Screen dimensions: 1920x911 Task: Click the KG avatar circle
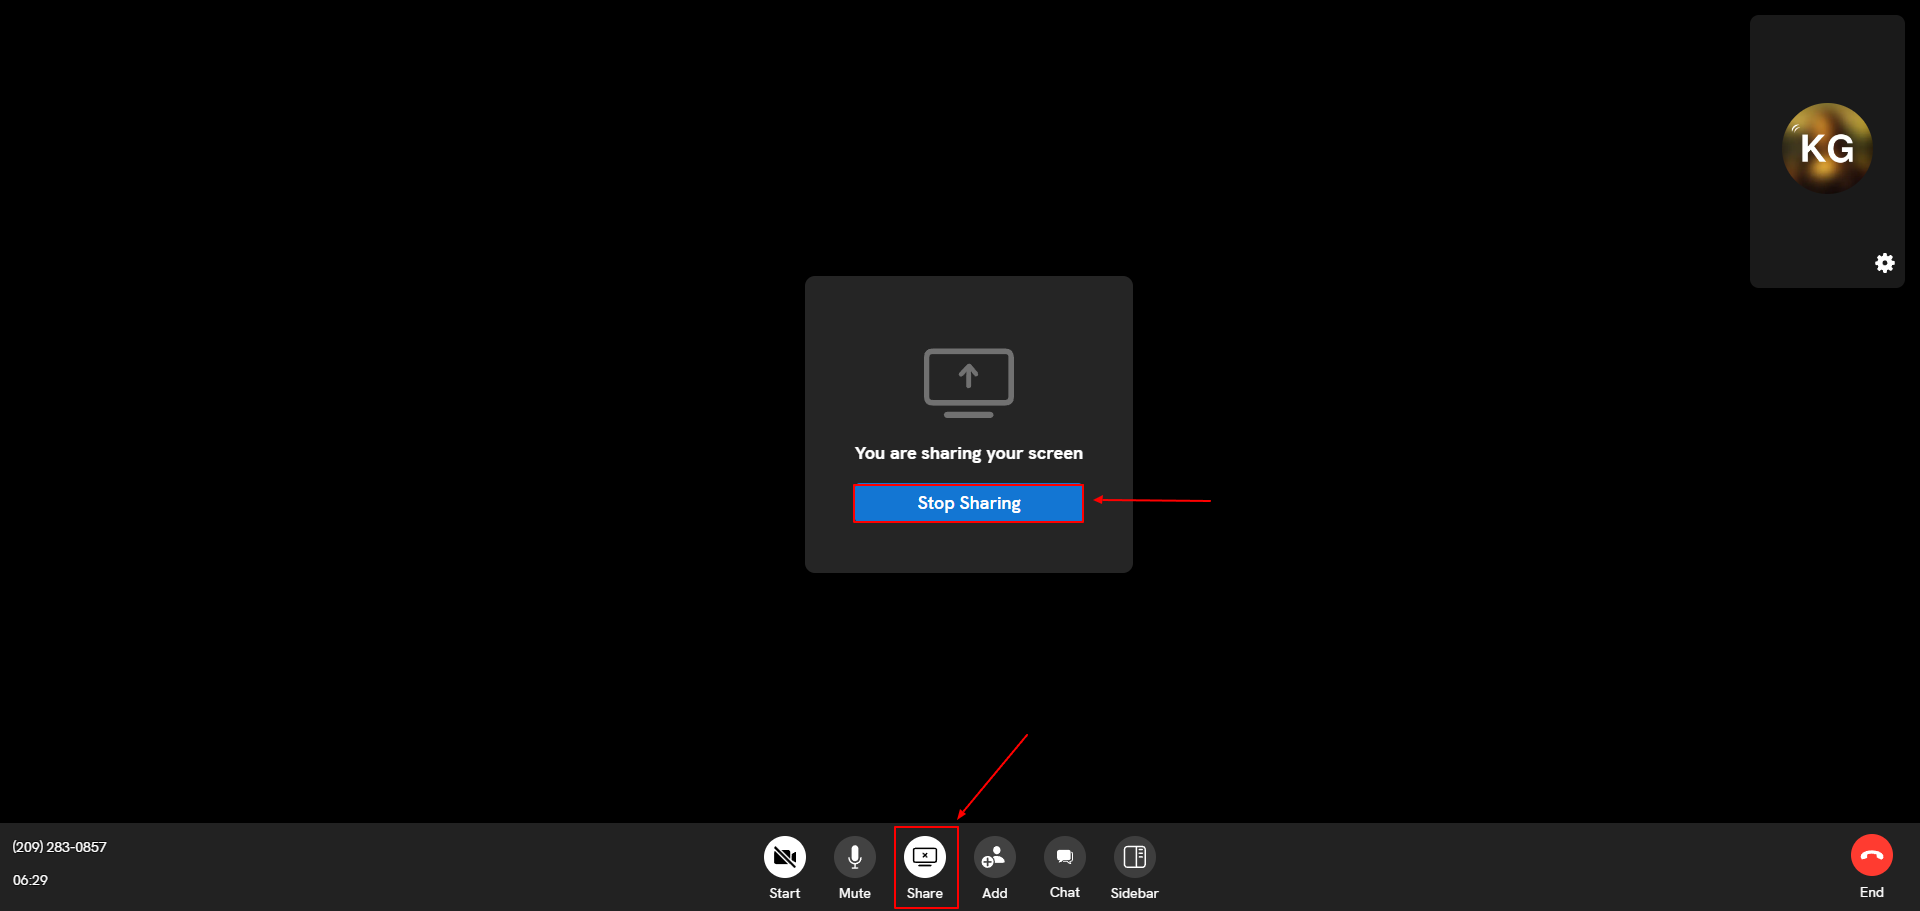pos(1826,148)
